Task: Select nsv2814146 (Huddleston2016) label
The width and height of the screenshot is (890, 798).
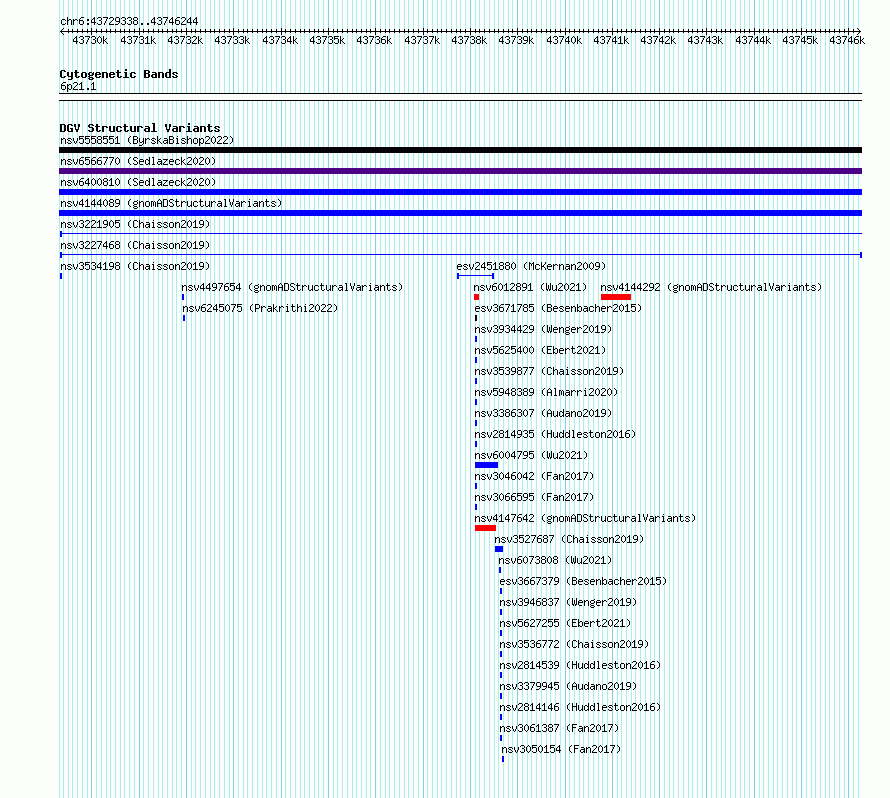Action: [580, 707]
